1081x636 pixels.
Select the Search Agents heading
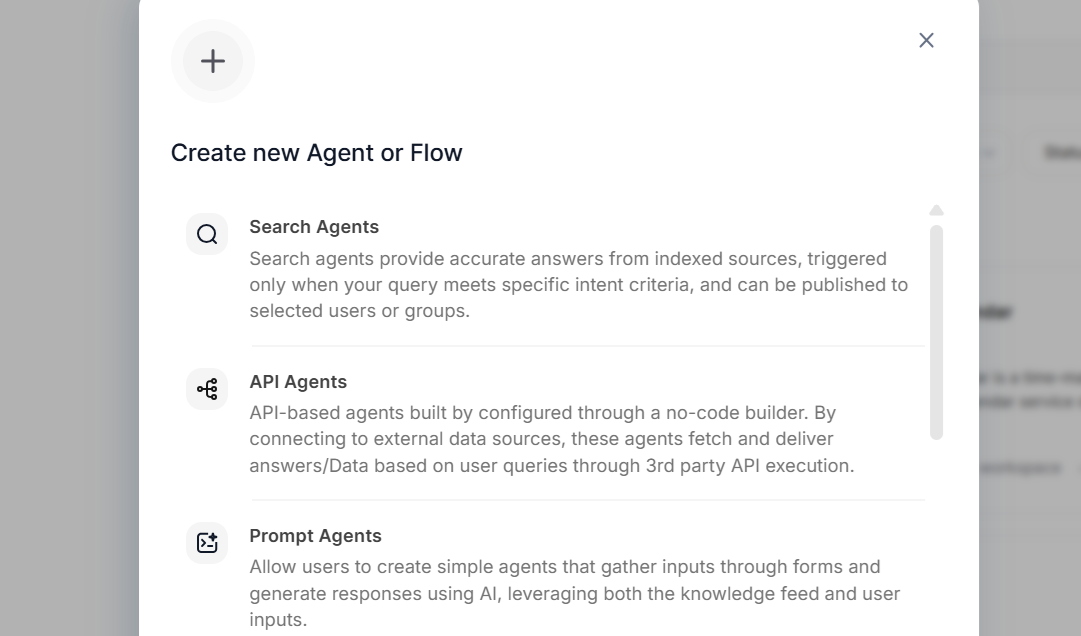click(x=314, y=227)
